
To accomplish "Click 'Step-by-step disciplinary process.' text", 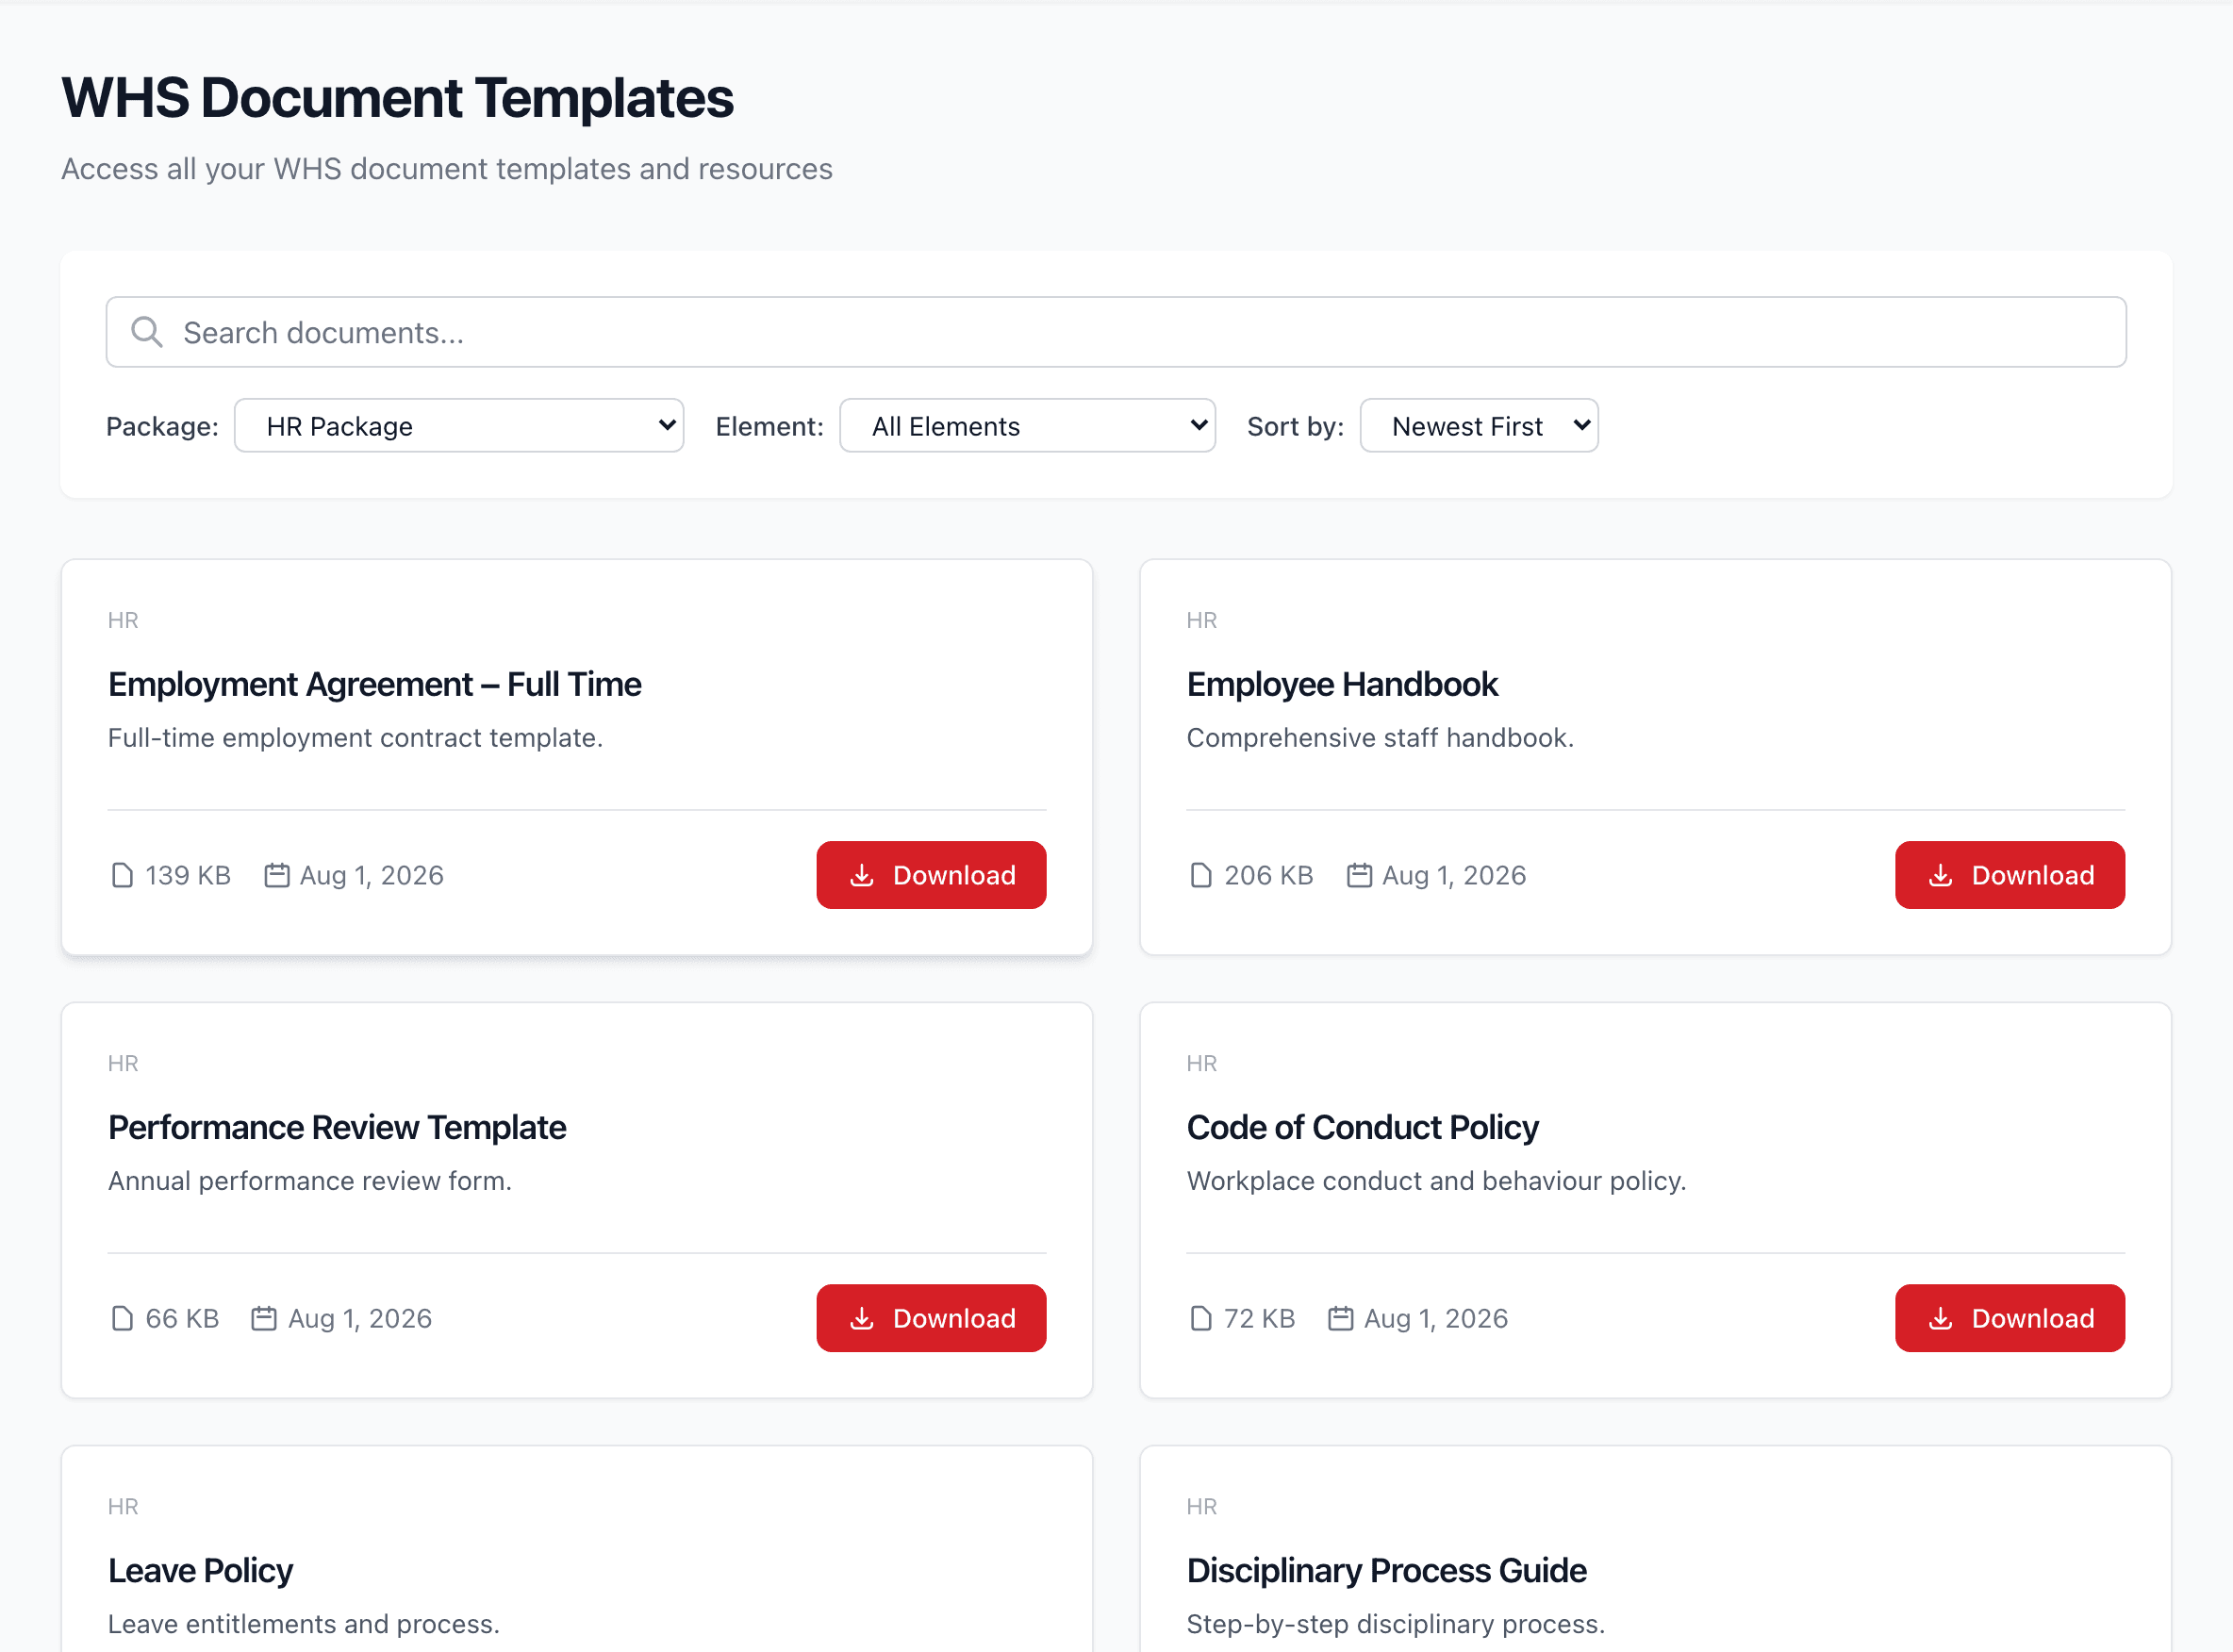I will [1396, 1624].
